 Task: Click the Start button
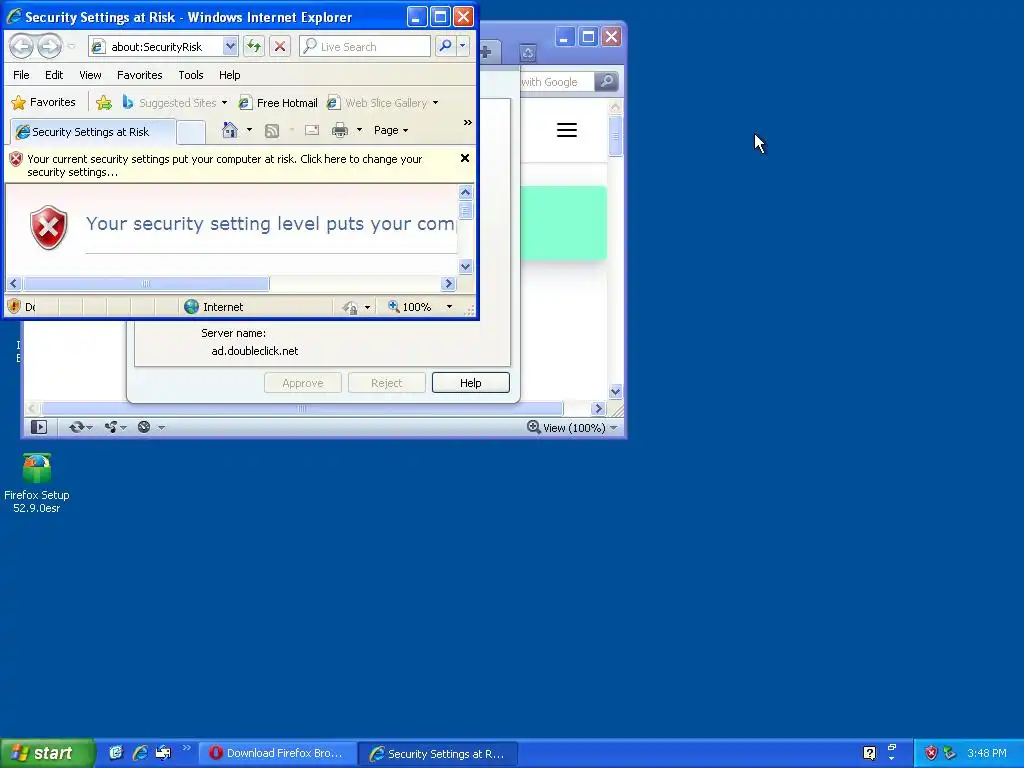(x=48, y=753)
